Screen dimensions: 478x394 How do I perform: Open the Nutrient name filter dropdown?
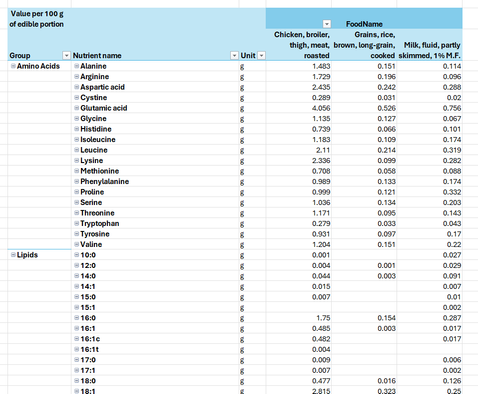click(234, 55)
